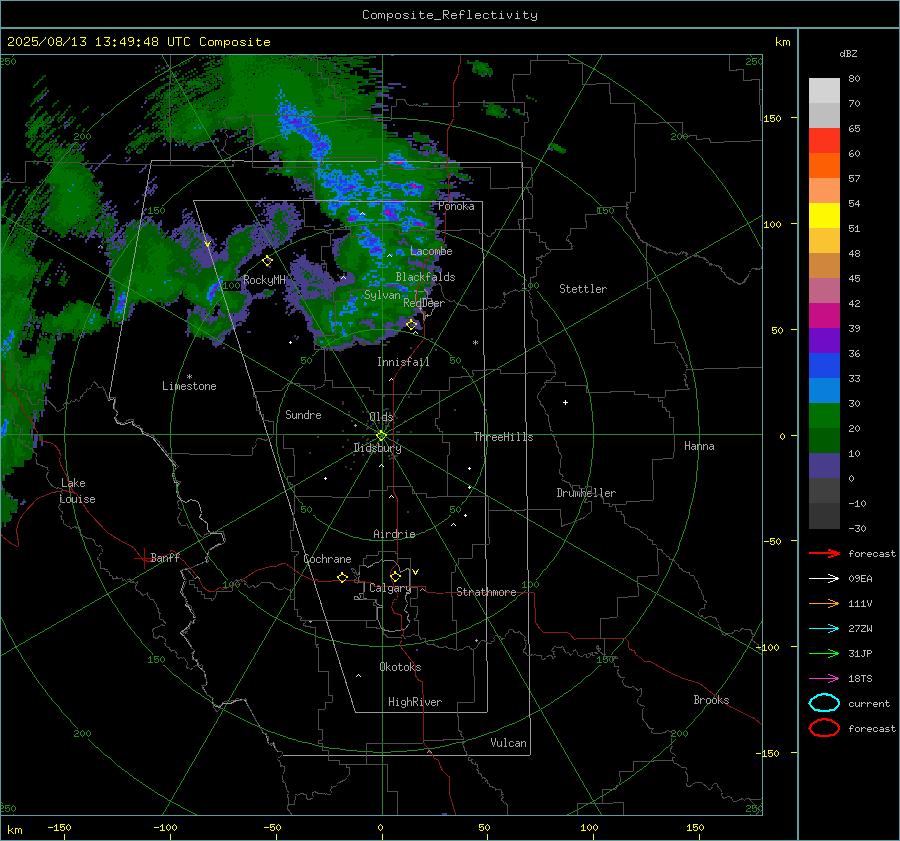Click the Calgary city label
The height and width of the screenshot is (841, 900).
click(x=390, y=588)
